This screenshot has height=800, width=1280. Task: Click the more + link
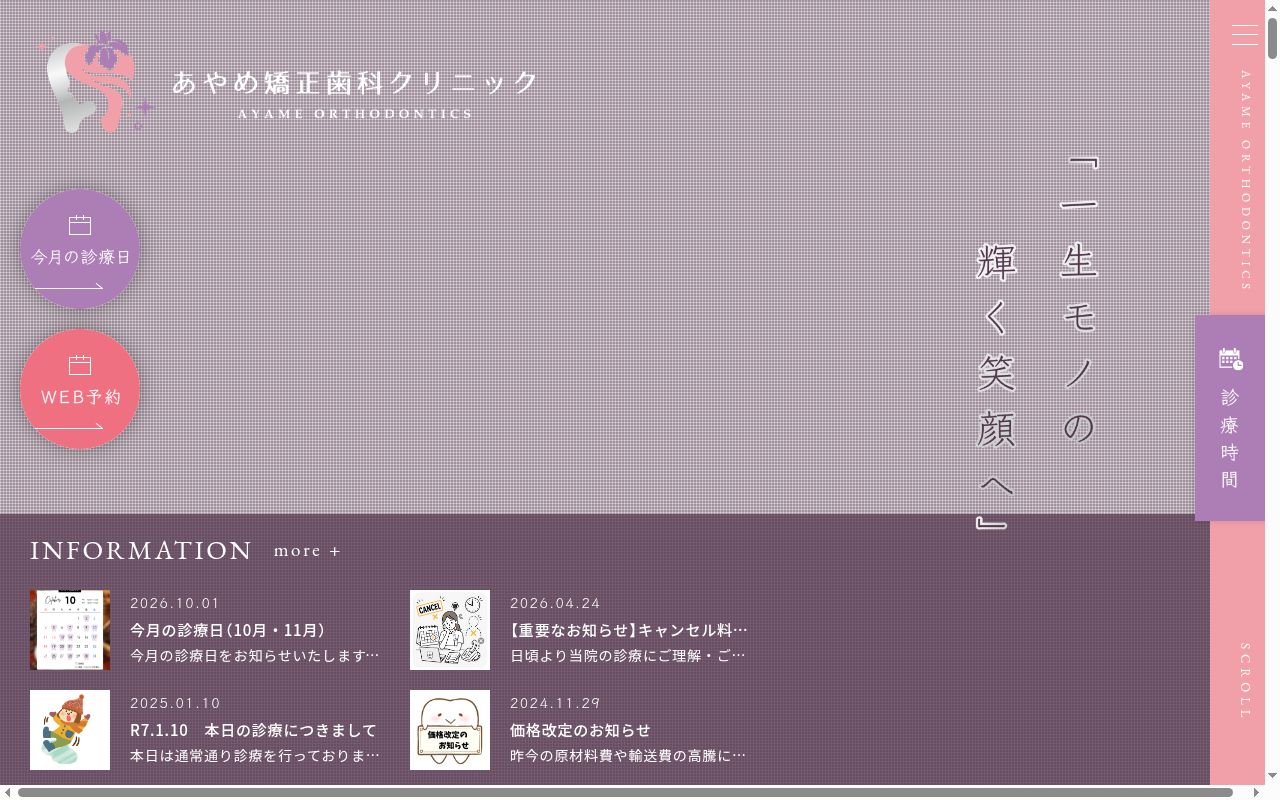coord(308,551)
